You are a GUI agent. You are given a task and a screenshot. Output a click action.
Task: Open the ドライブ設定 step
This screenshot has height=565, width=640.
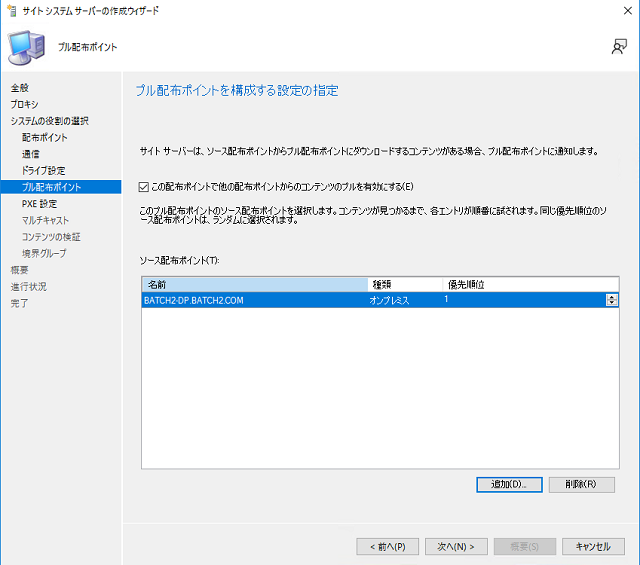[x=44, y=170]
